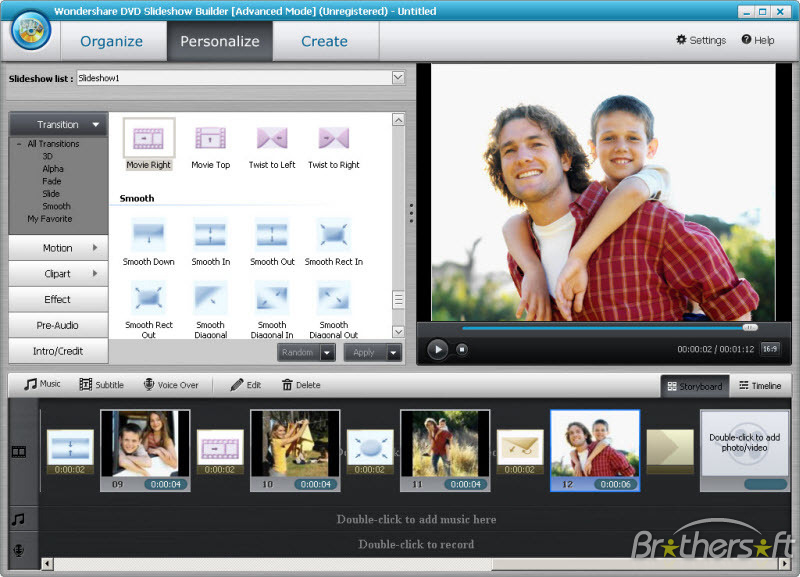Select the 3D transition category
This screenshot has height=577, width=800.
click(47, 156)
